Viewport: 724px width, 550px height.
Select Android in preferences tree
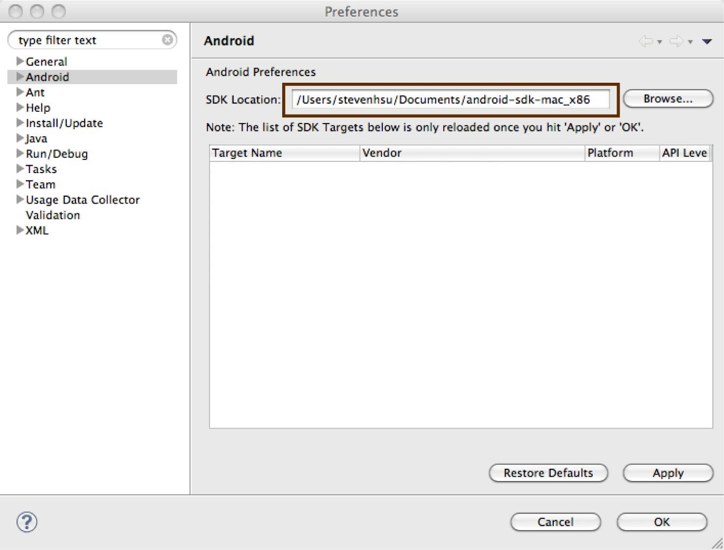[48, 77]
